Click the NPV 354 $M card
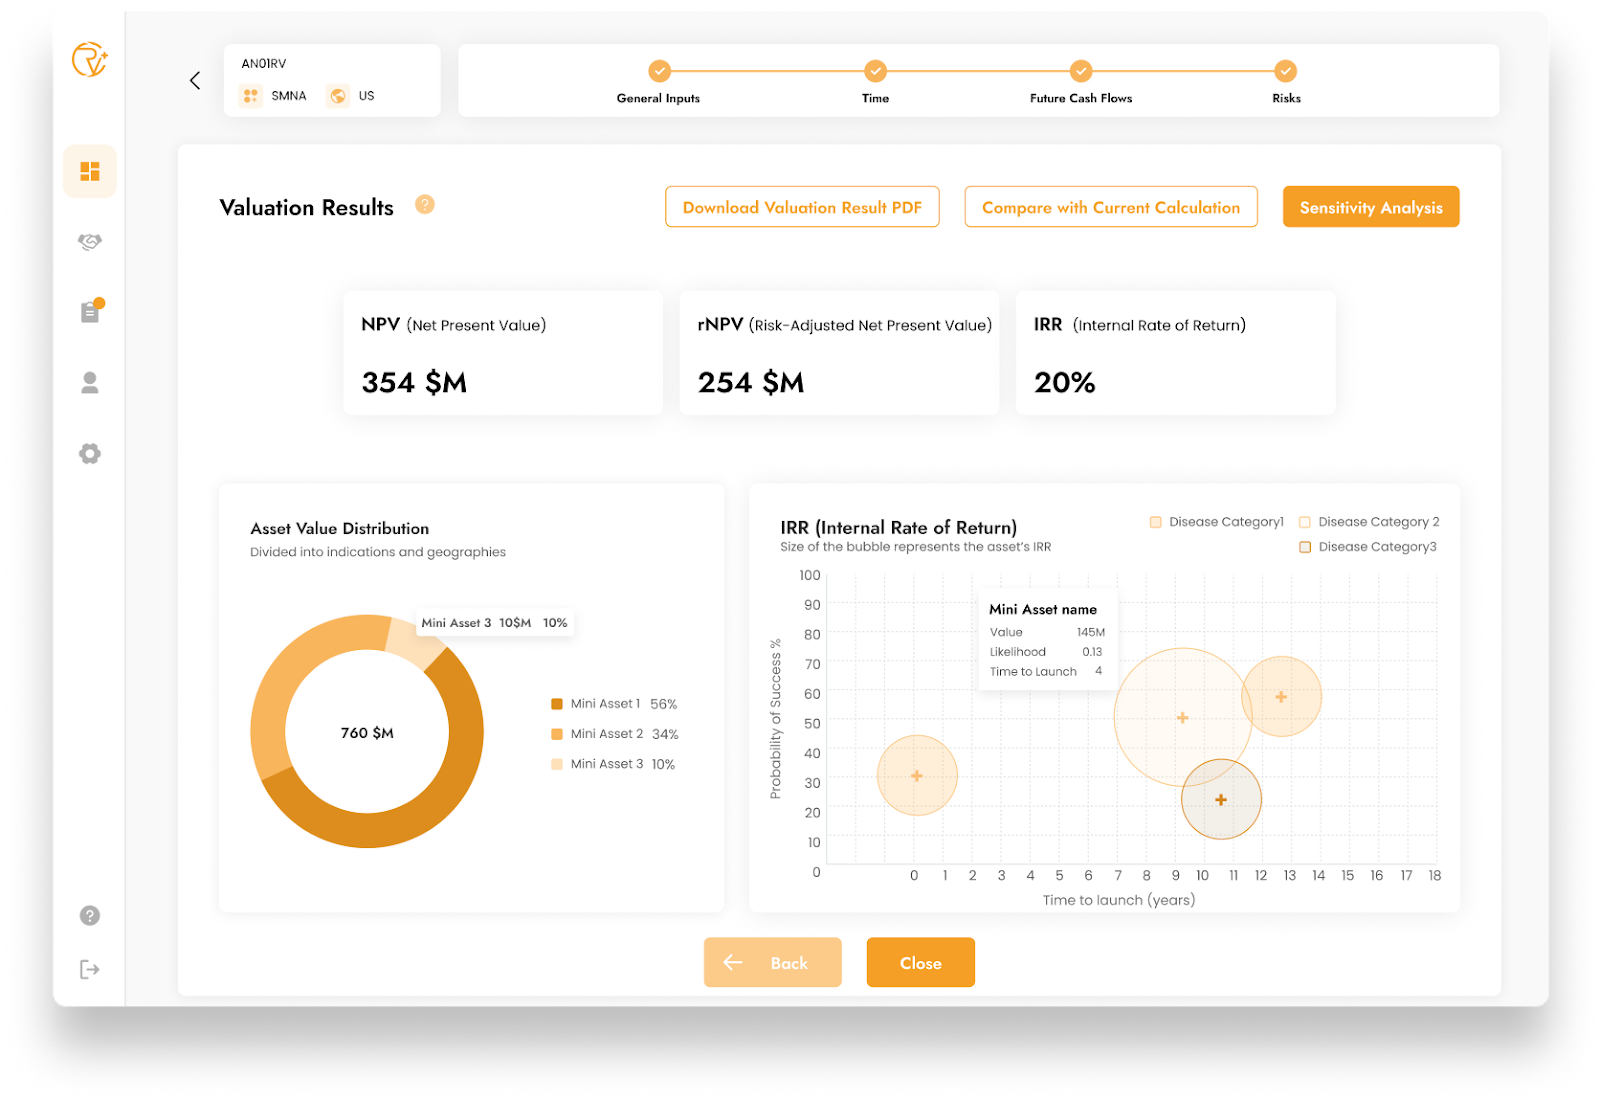This screenshot has width=1600, height=1099. [x=503, y=353]
